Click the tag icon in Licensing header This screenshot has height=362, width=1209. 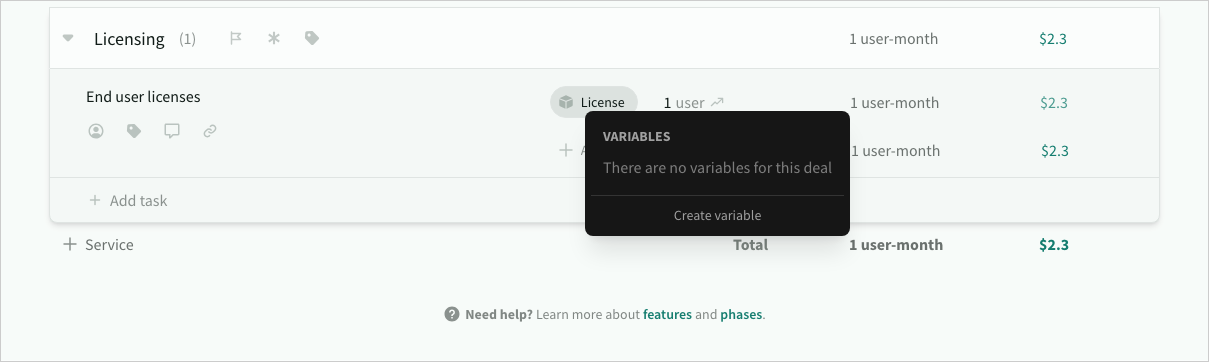click(x=312, y=39)
